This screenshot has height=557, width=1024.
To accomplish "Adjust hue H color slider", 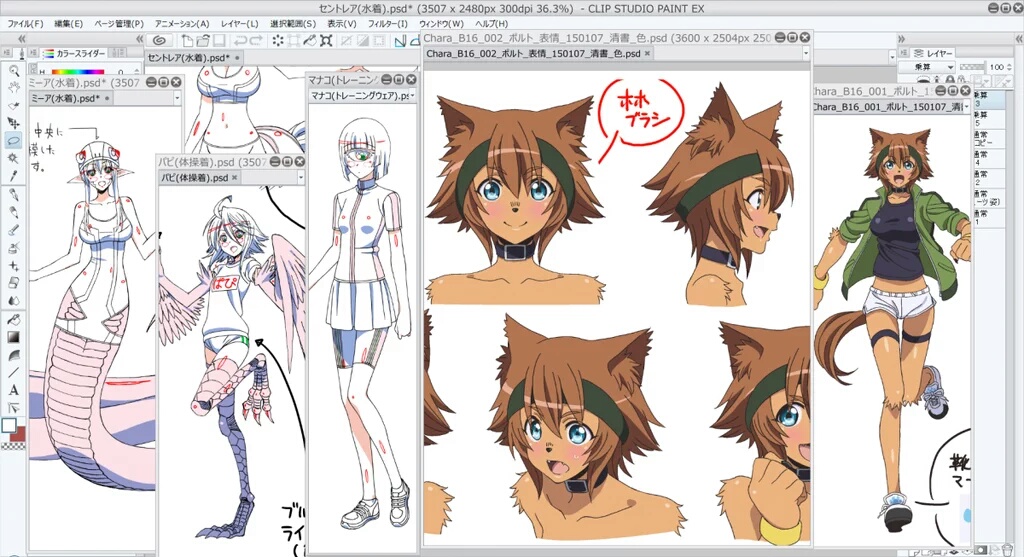I will pos(78,71).
